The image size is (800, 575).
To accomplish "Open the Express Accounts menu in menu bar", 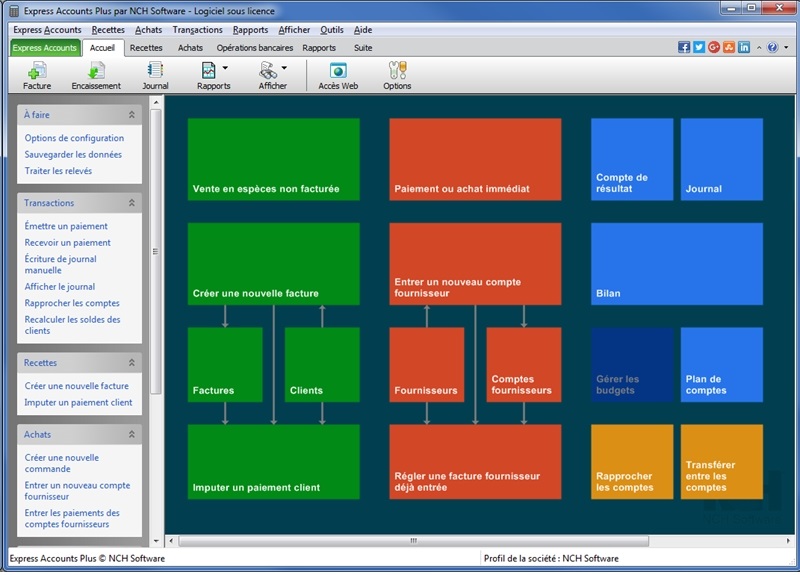I will coord(47,30).
